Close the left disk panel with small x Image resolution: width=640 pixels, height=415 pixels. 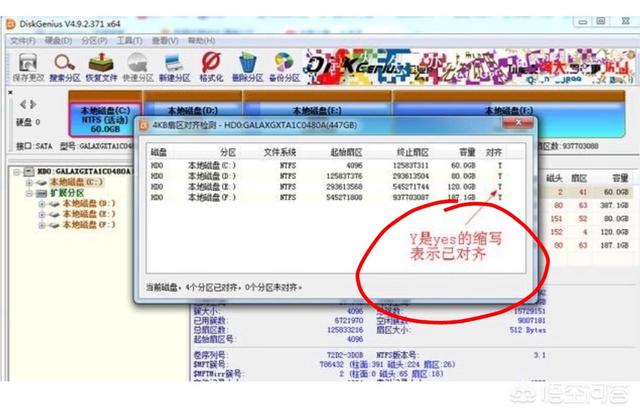tap(10, 93)
